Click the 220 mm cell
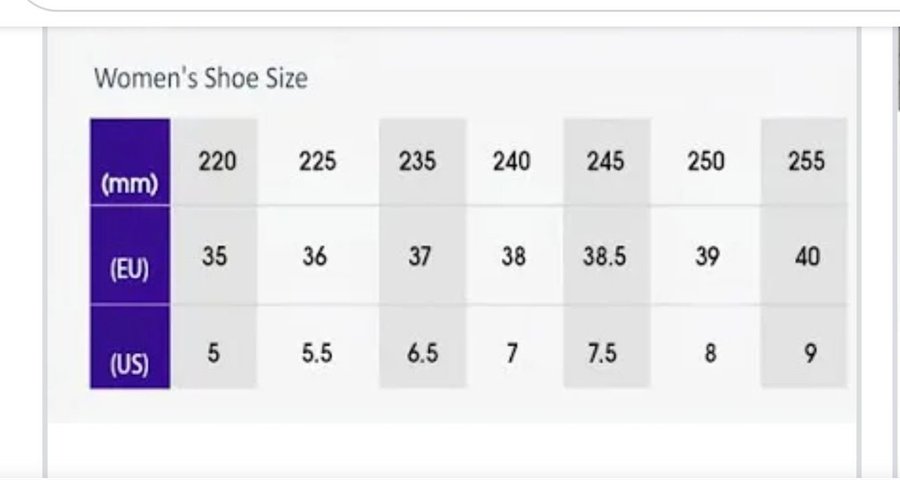This screenshot has width=900, height=480. click(217, 161)
